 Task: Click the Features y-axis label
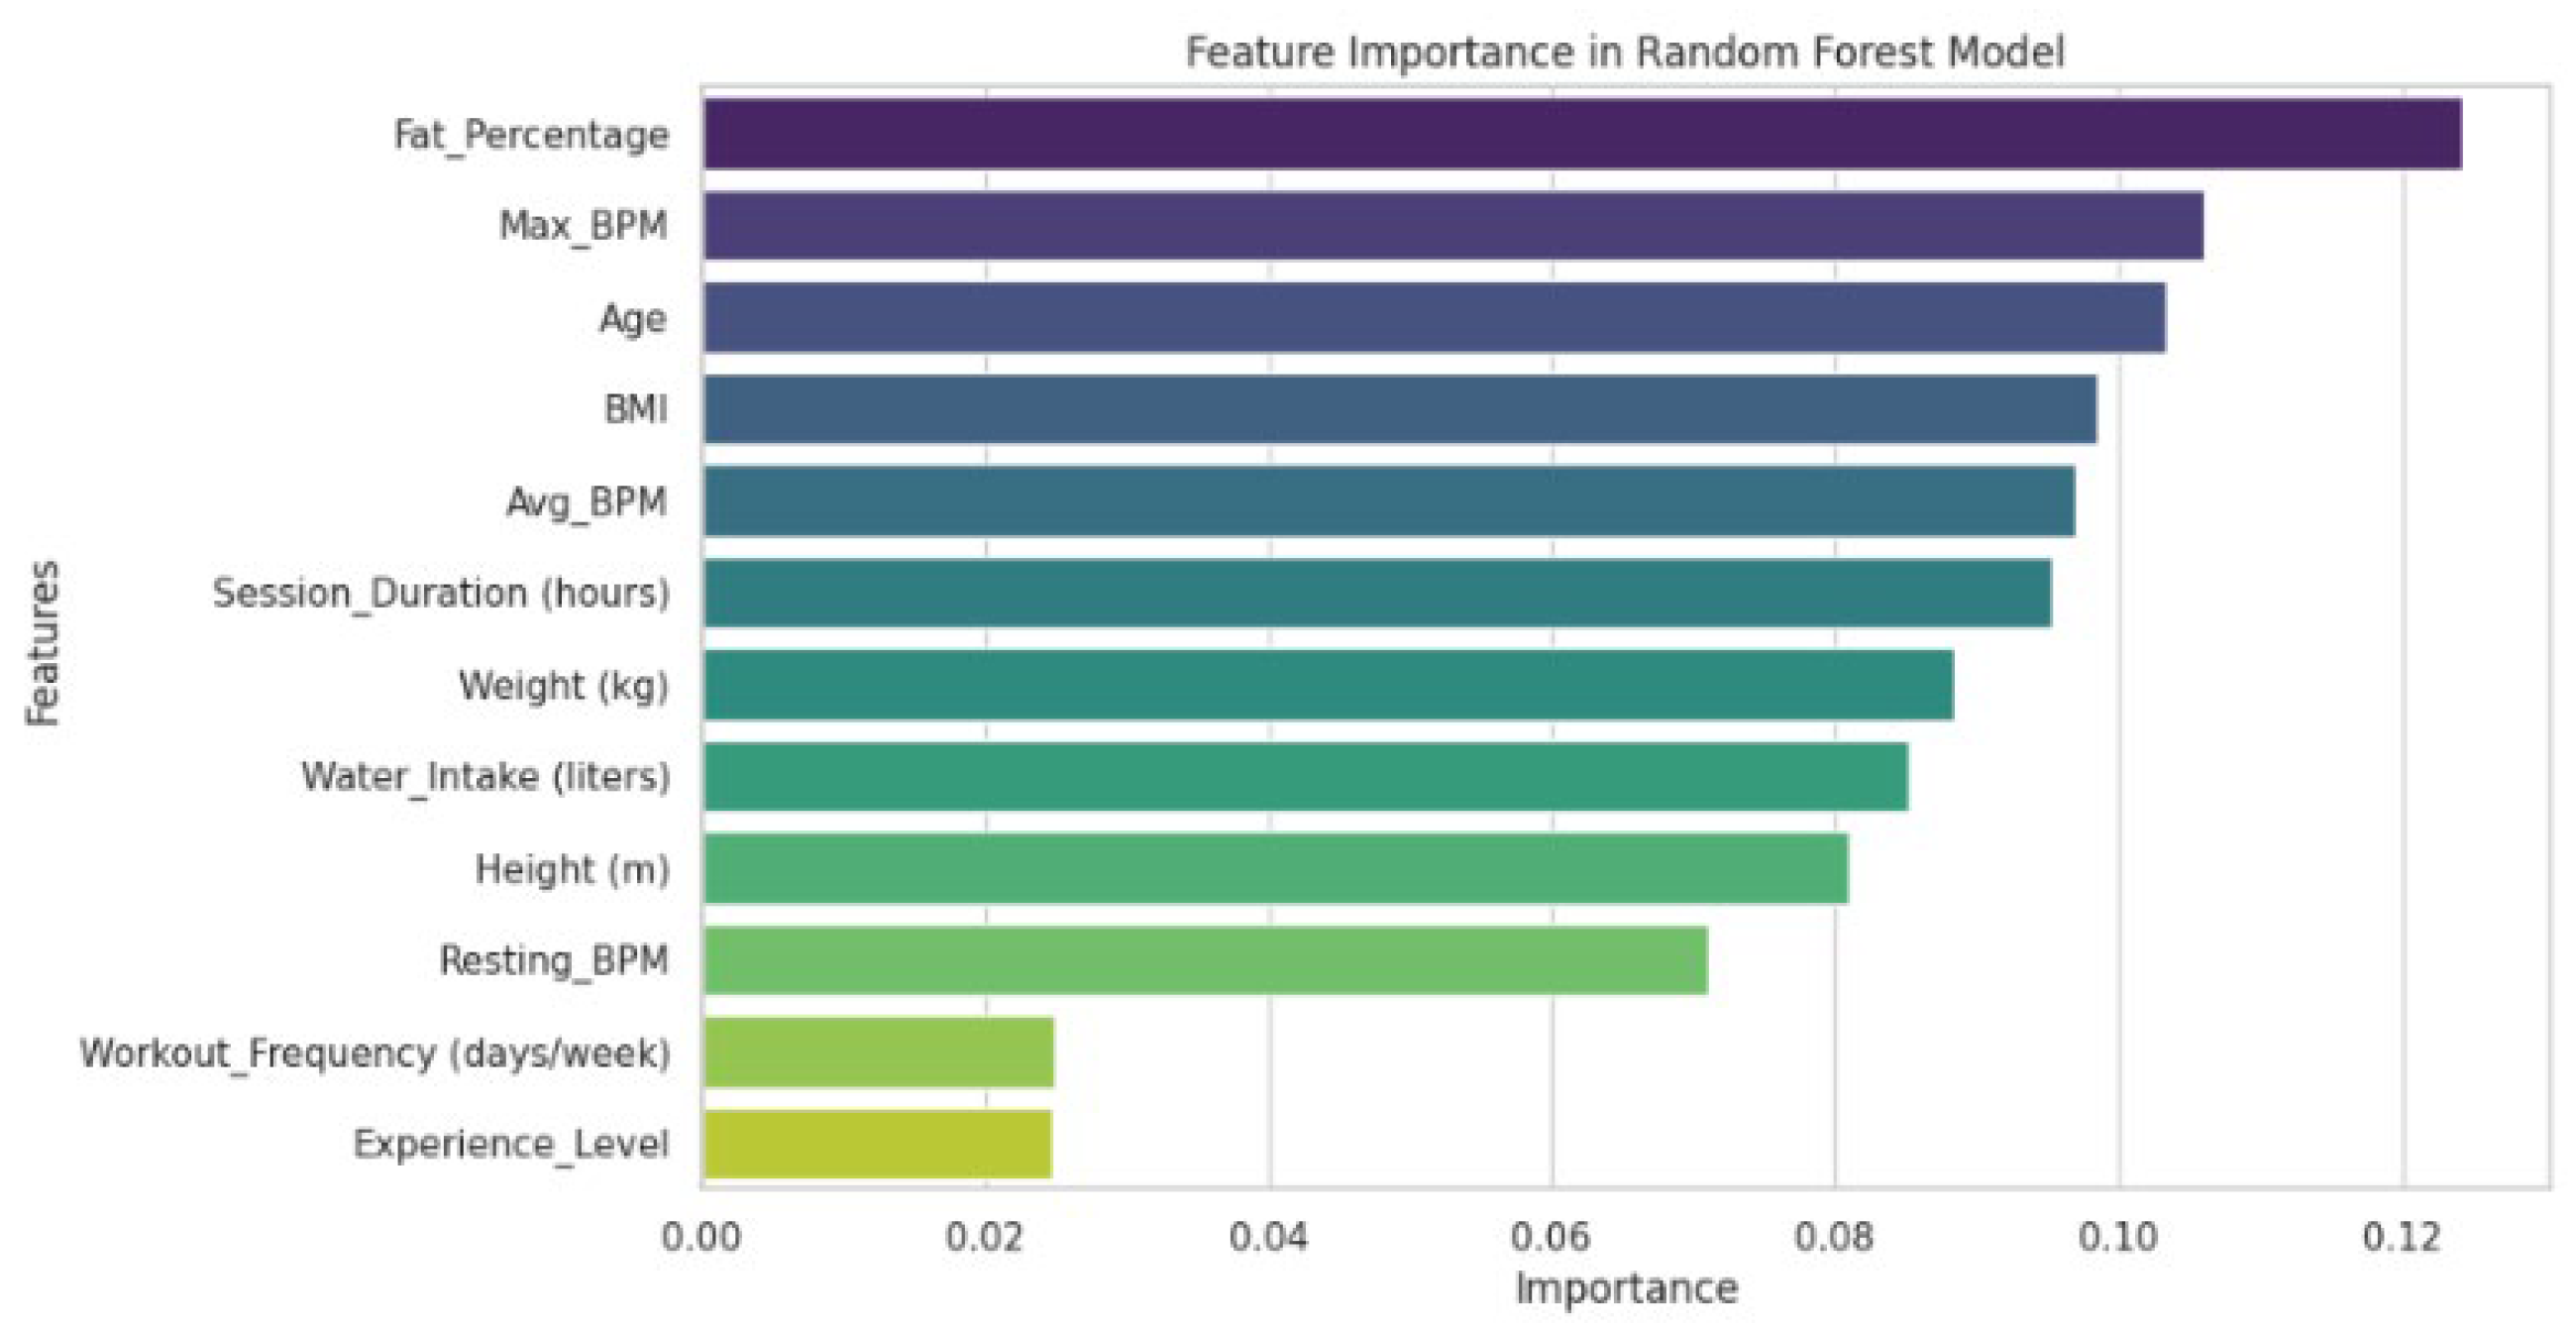tap(43, 642)
